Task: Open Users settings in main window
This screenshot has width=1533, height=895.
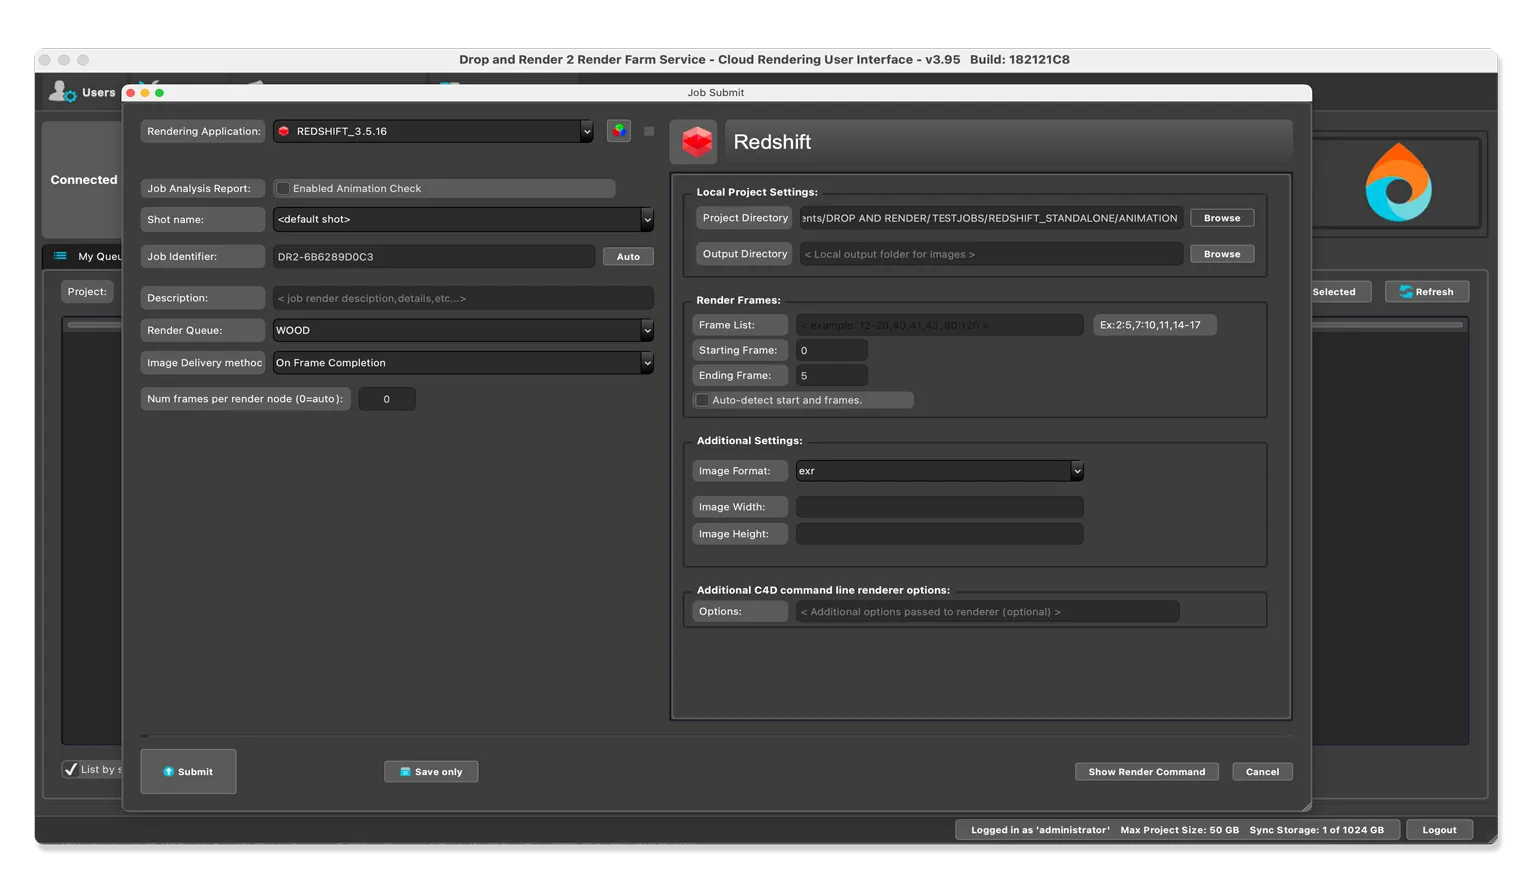Action: [x=82, y=92]
